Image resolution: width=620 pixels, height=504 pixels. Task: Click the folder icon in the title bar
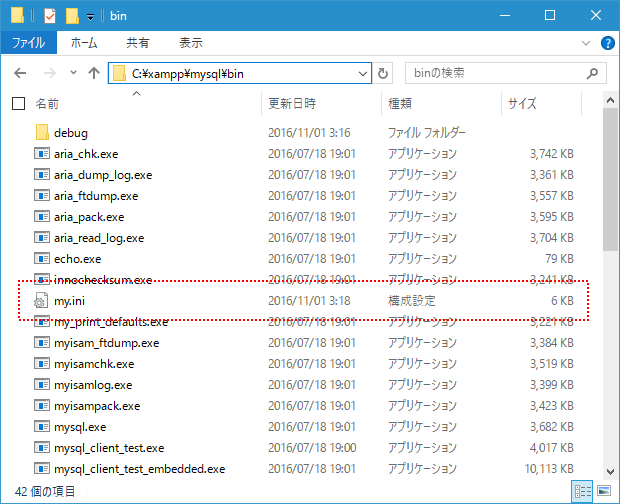click(x=17, y=15)
